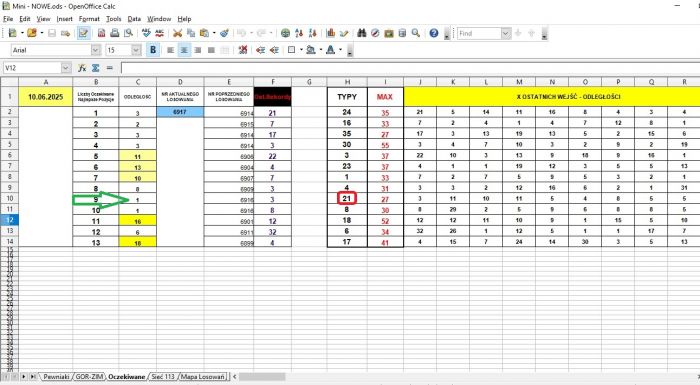Open the File menu
The image size is (700, 385).
(x=8, y=19)
